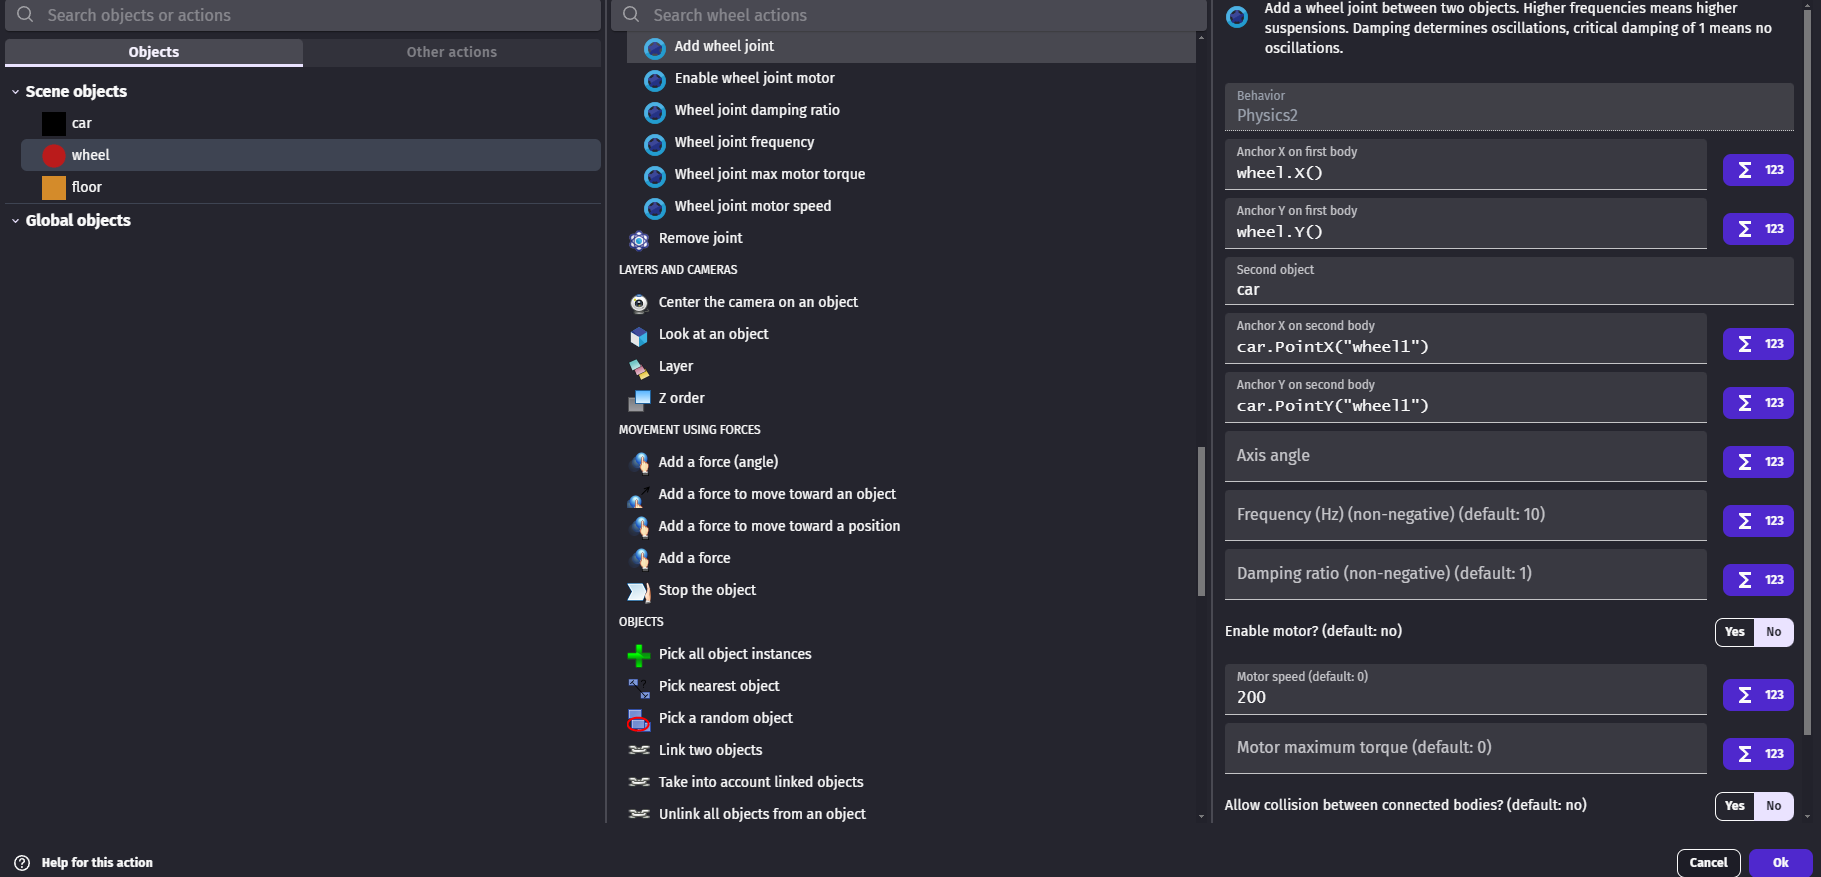
Task: Select the Center the camera on an object icon
Action: (x=639, y=303)
